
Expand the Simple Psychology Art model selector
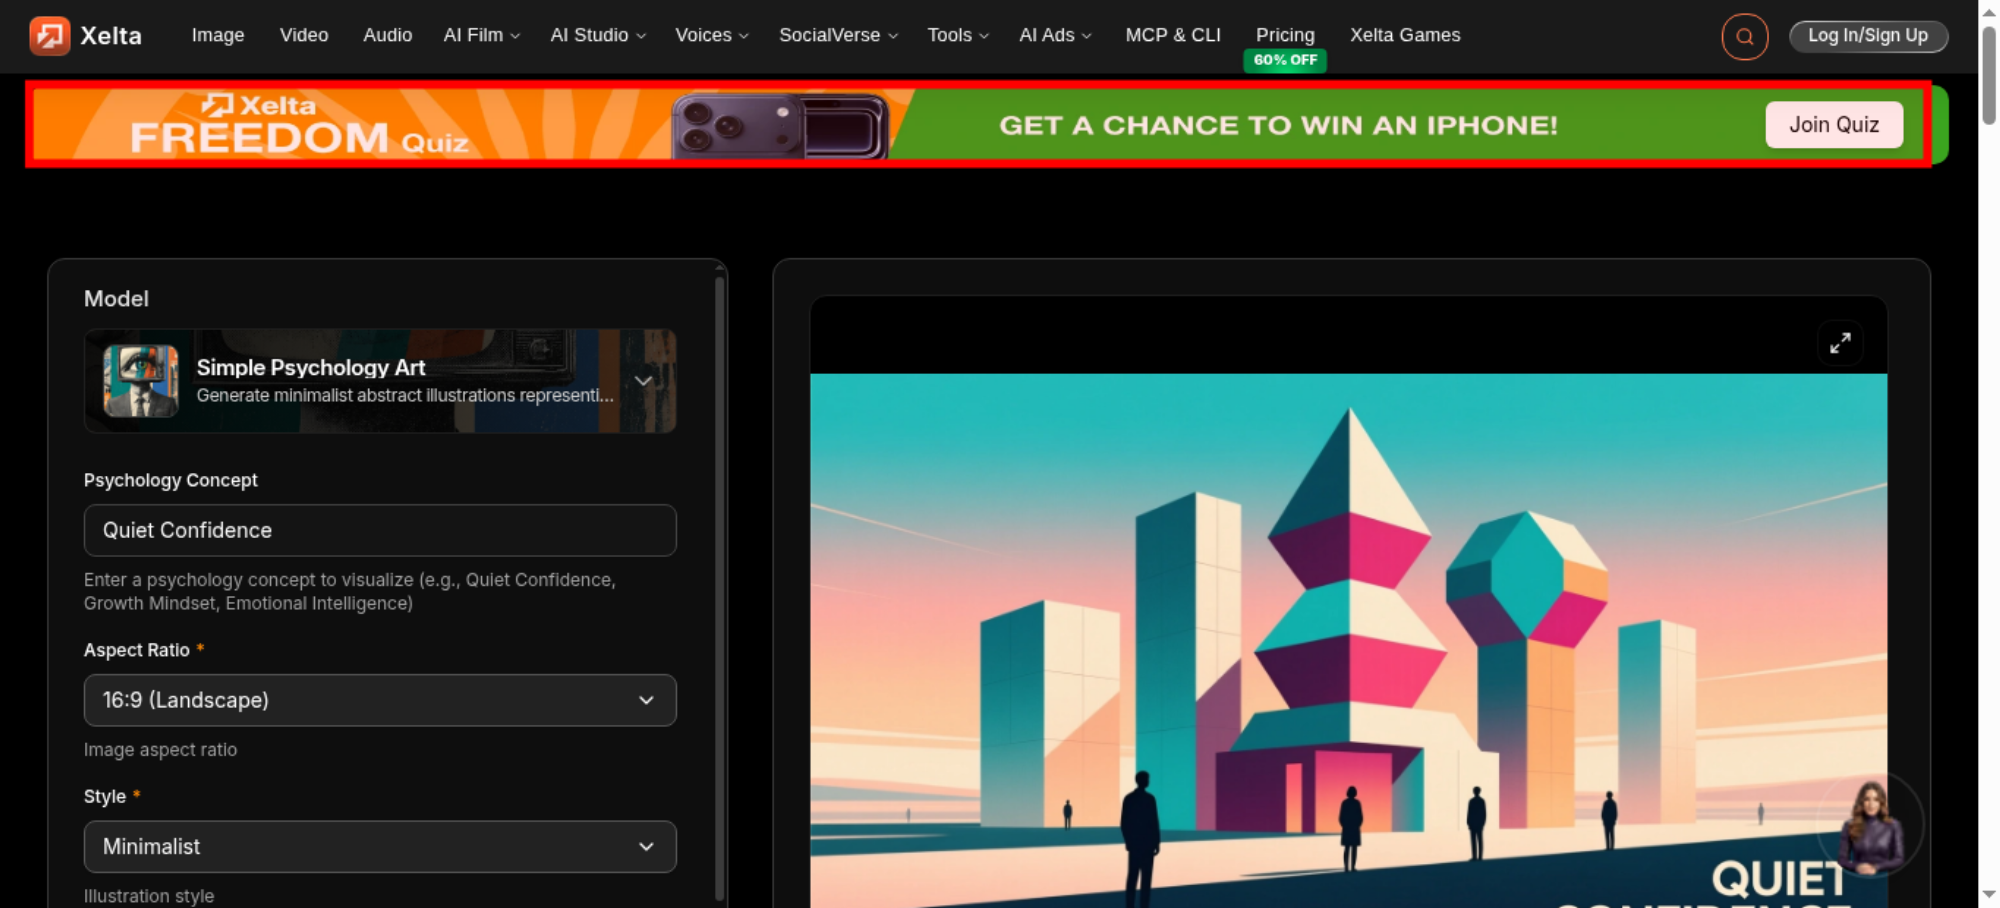[x=643, y=381]
